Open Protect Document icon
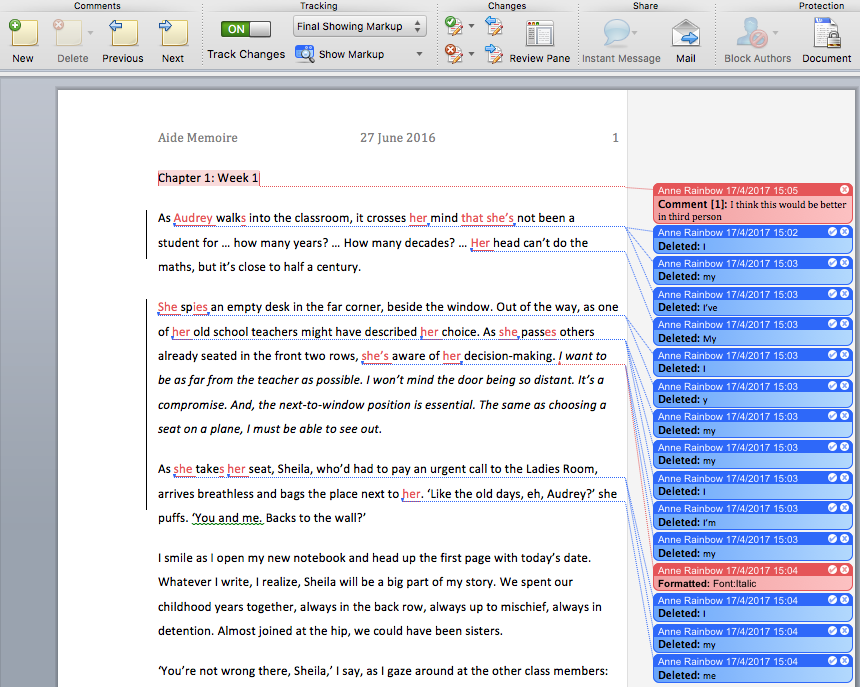Image resolution: width=860 pixels, height=687 pixels. click(827, 33)
